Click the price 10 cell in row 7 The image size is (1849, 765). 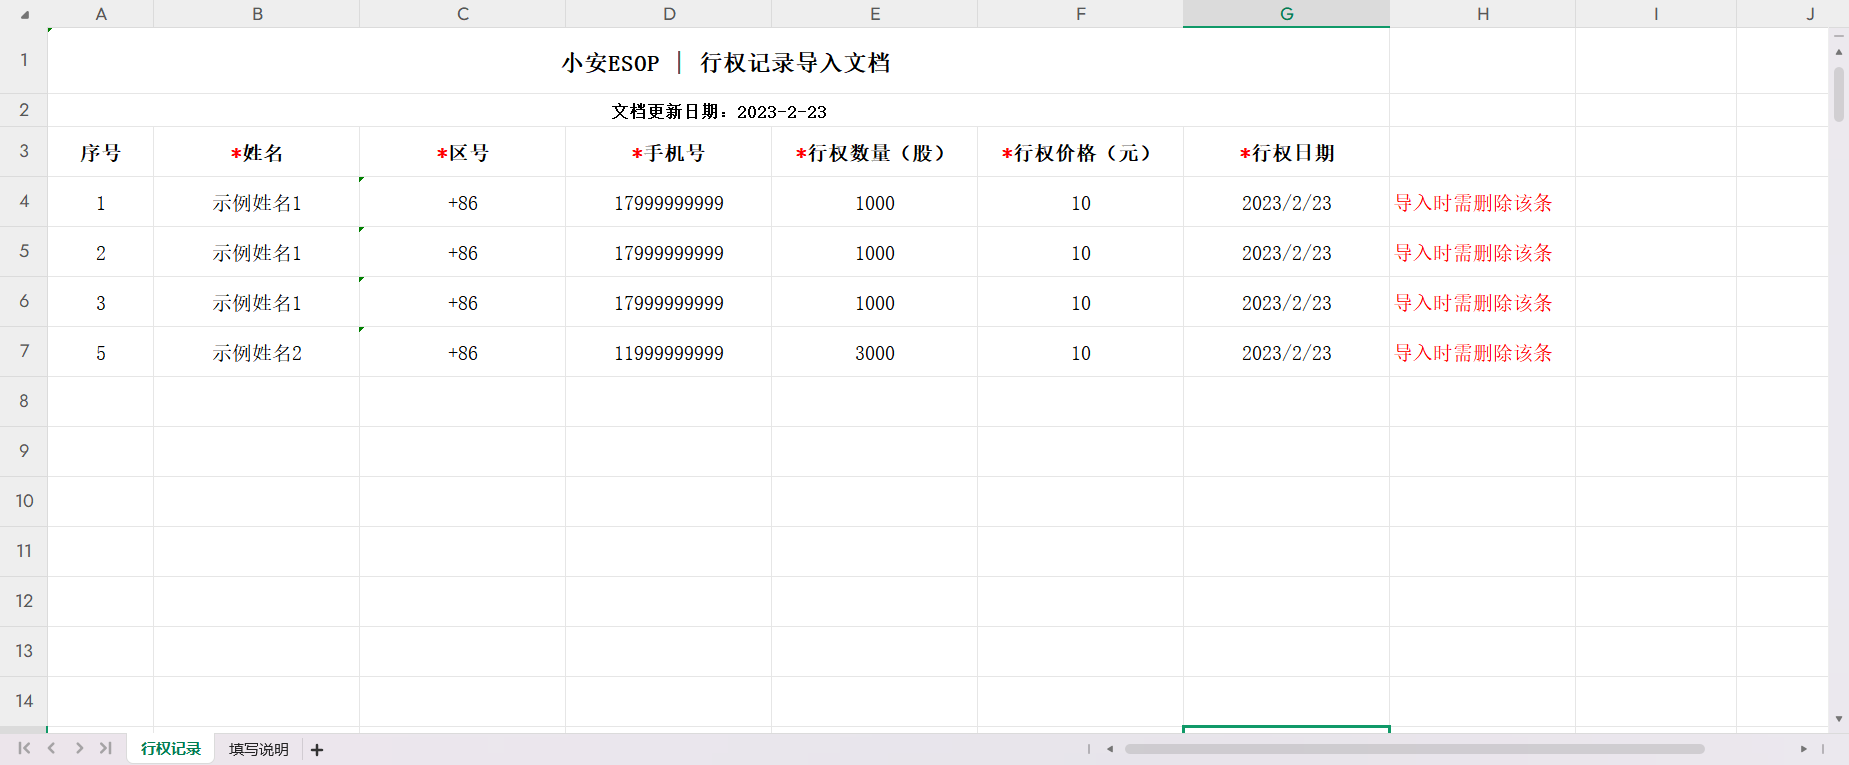[x=1081, y=352]
